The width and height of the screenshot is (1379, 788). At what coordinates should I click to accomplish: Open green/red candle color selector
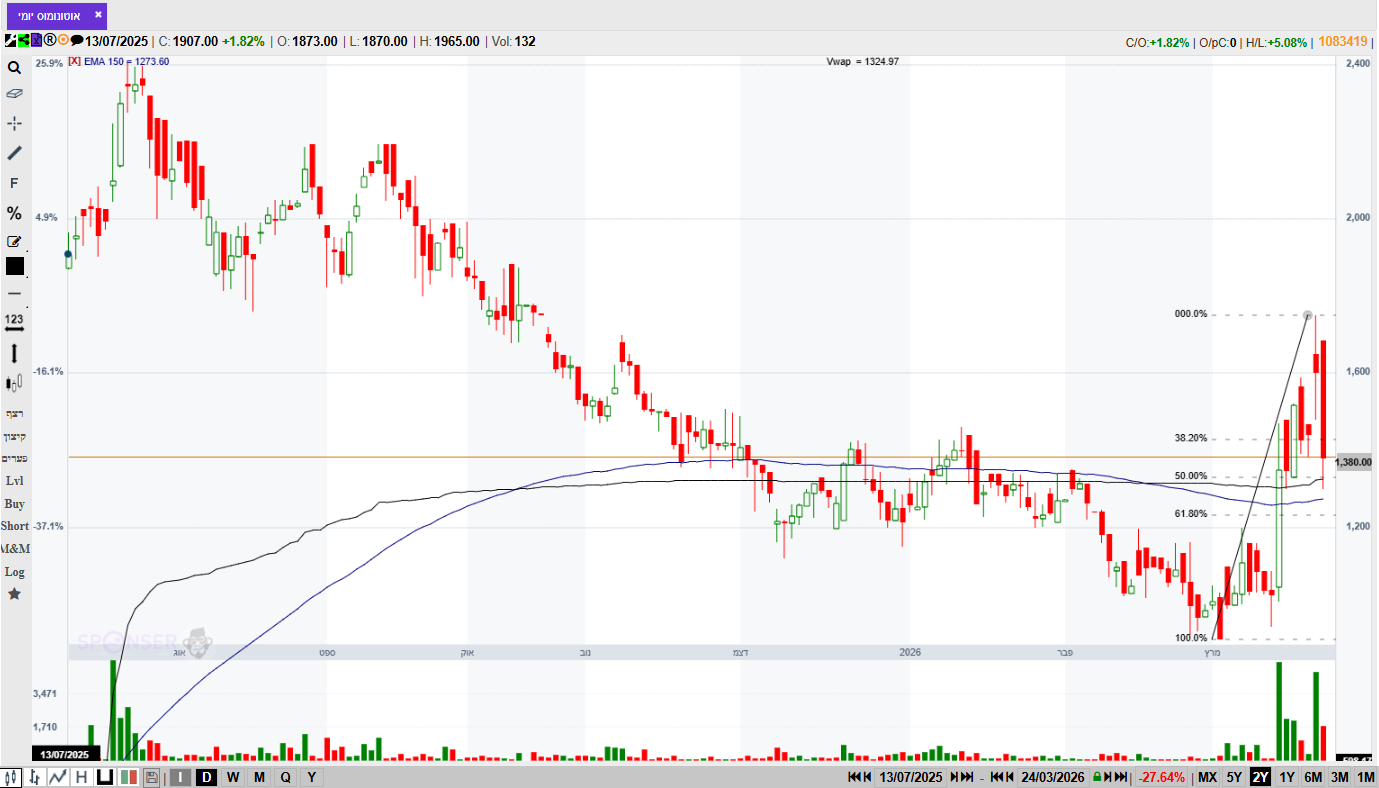pos(128,777)
